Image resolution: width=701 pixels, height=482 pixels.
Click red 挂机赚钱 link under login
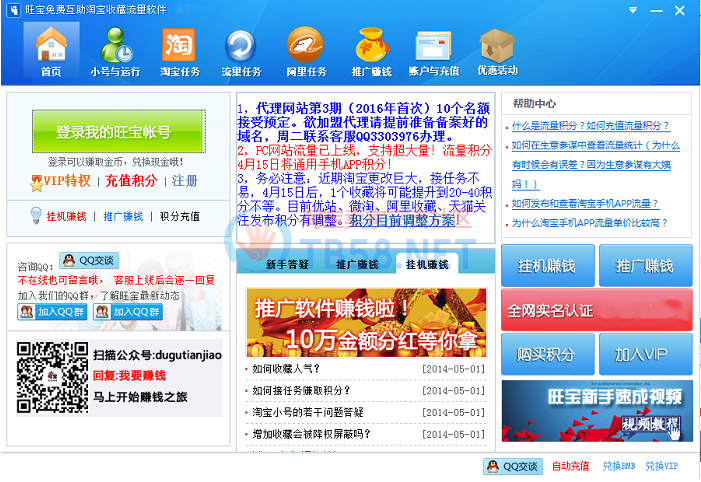pyautogui.click(x=67, y=216)
